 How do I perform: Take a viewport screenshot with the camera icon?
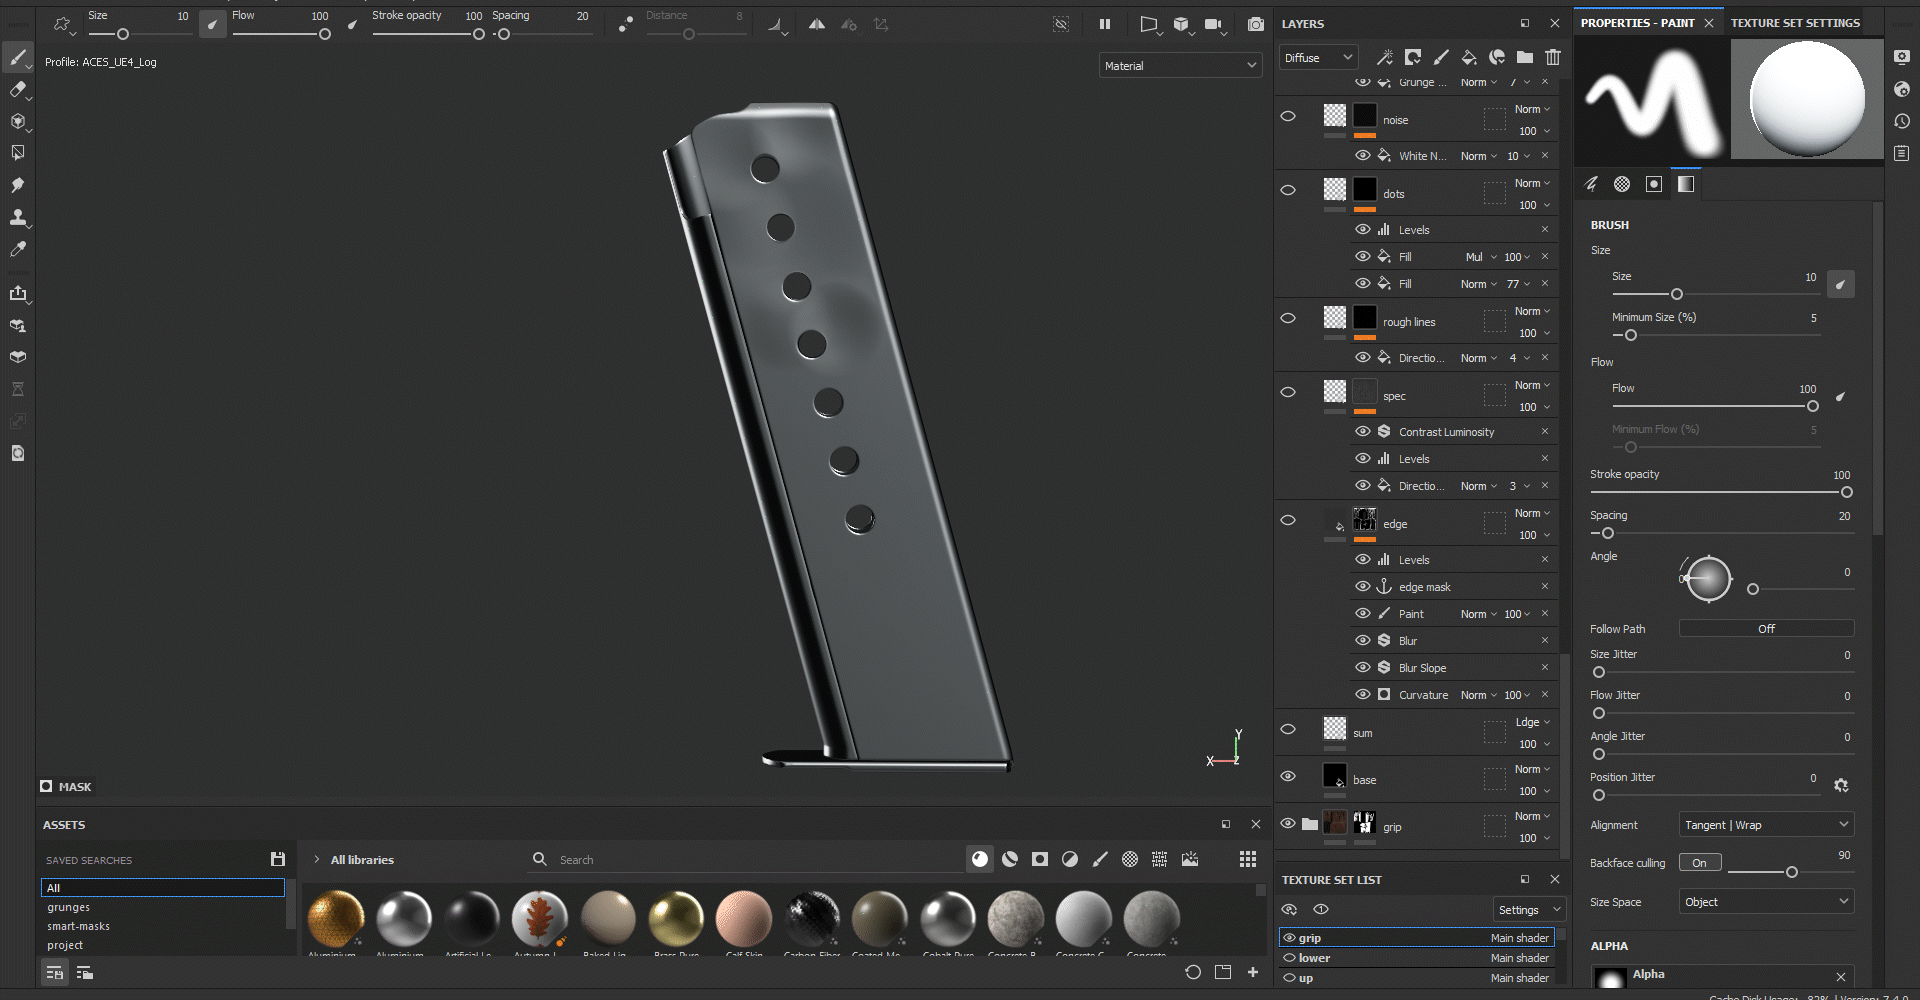click(1256, 24)
